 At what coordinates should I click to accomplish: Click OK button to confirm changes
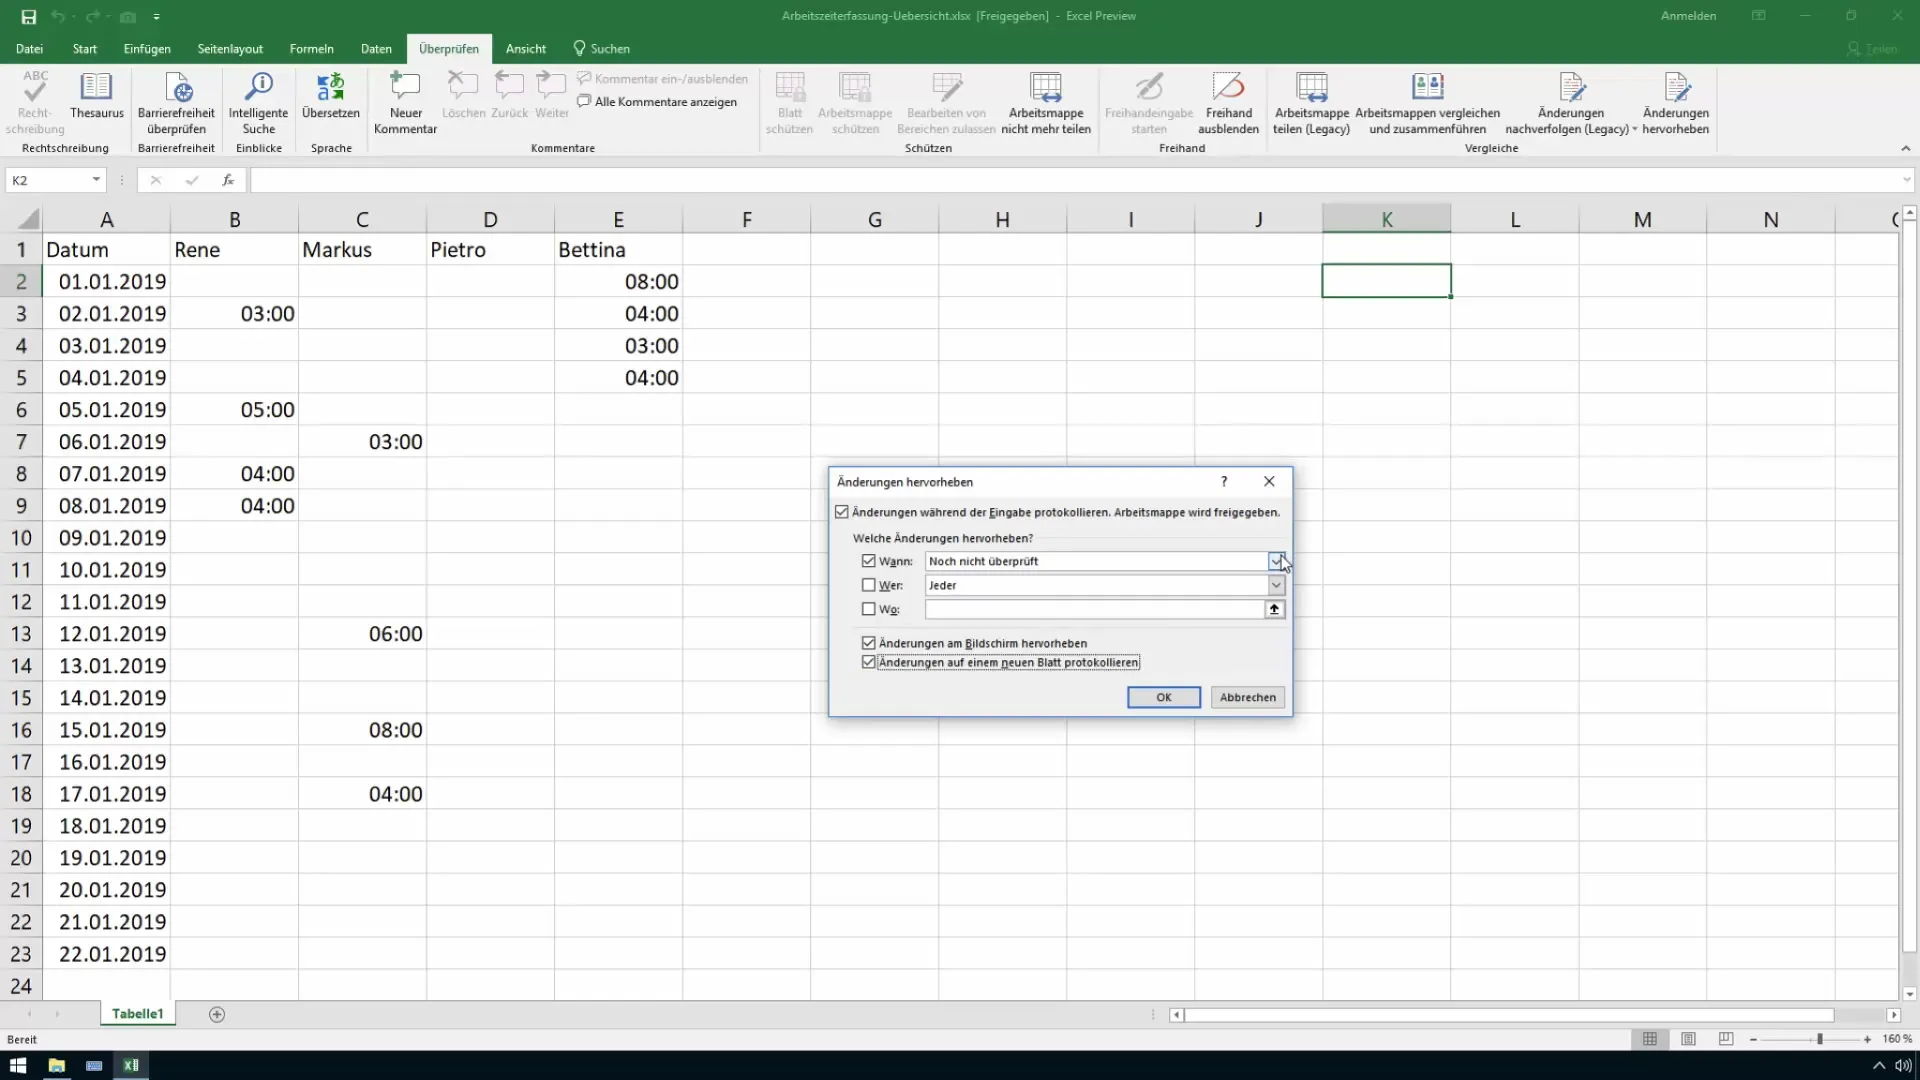point(1164,696)
